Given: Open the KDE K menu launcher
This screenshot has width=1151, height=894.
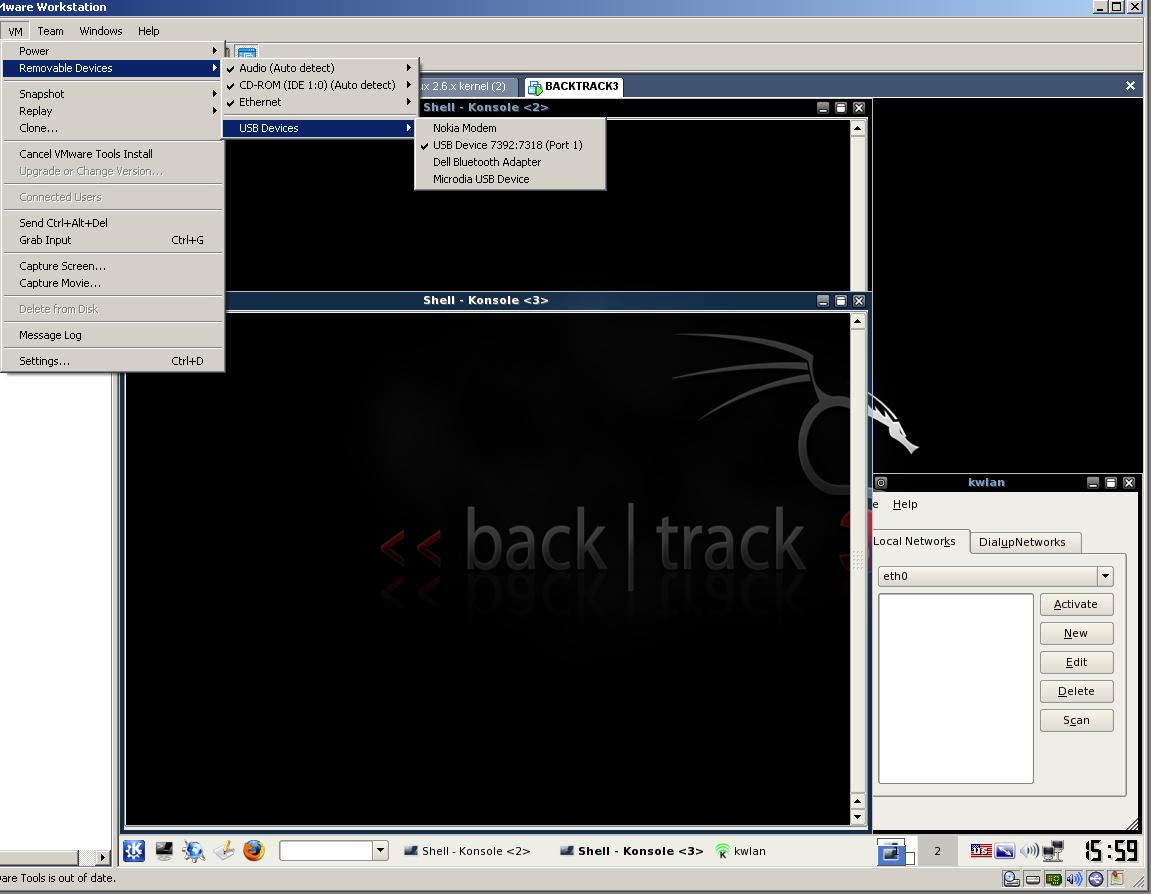Looking at the screenshot, I should point(134,851).
